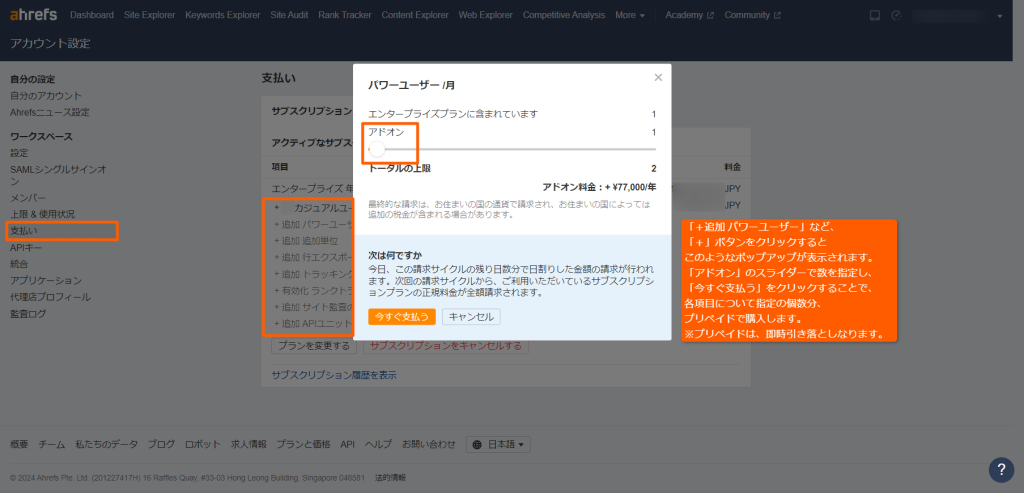Open 監査ログ in sidebar
Image resolution: width=1024 pixels, height=493 pixels.
[28, 314]
